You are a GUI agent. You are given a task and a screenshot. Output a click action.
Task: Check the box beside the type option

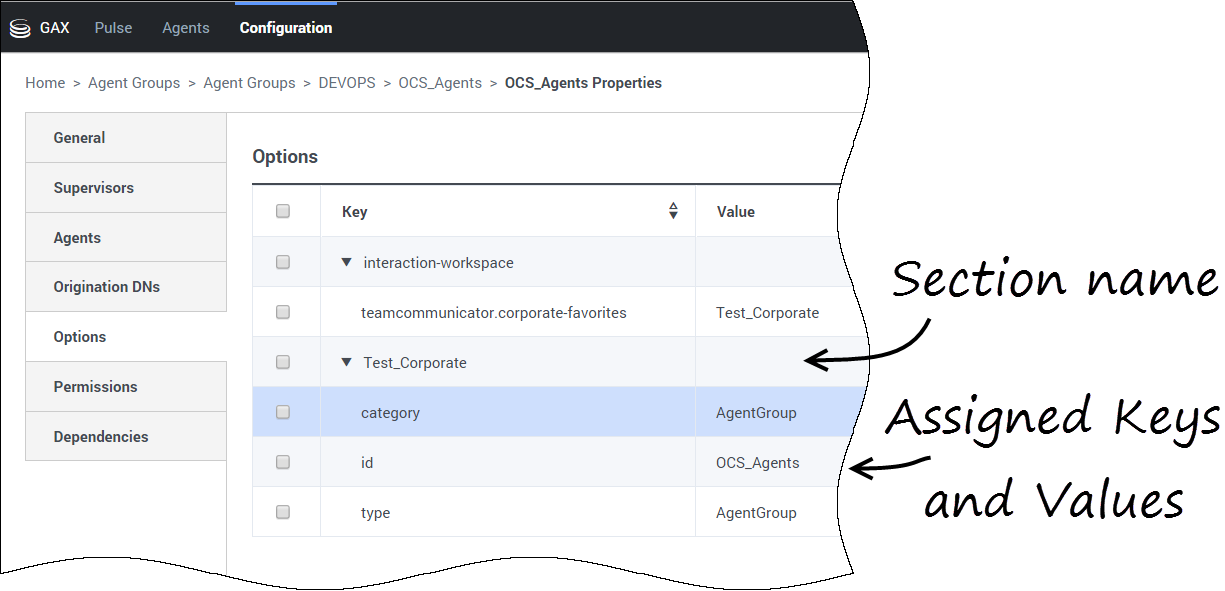coord(283,512)
